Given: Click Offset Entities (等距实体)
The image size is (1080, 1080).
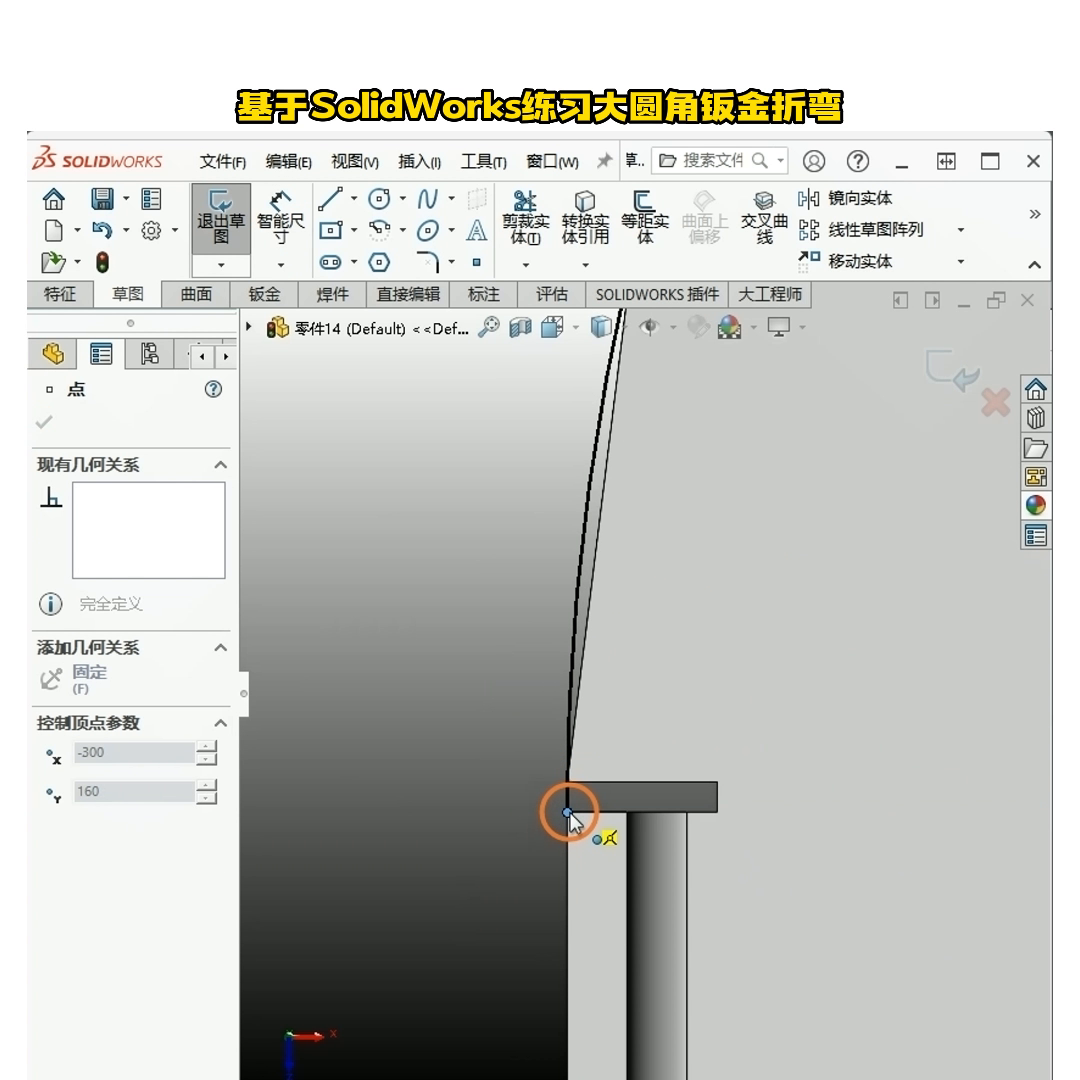Looking at the screenshot, I should [x=645, y=218].
